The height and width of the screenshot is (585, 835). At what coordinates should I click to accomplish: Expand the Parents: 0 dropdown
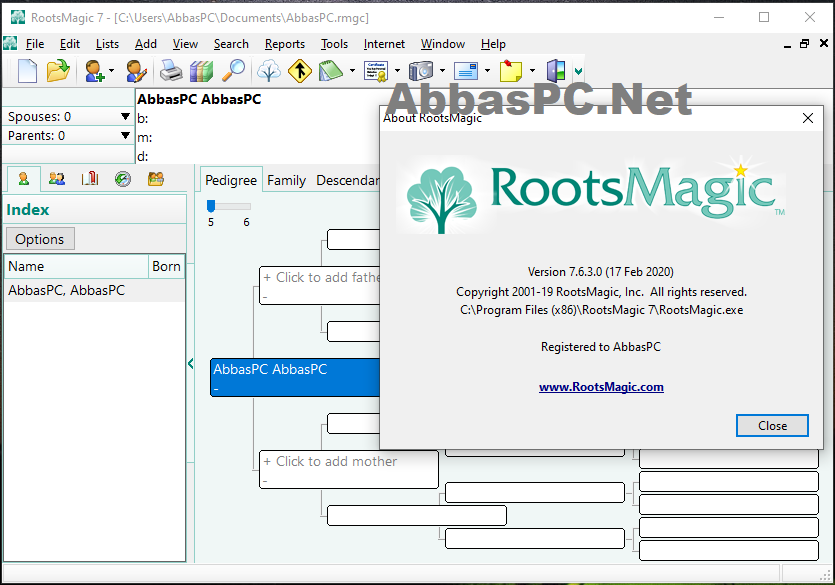(x=125, y=135)
